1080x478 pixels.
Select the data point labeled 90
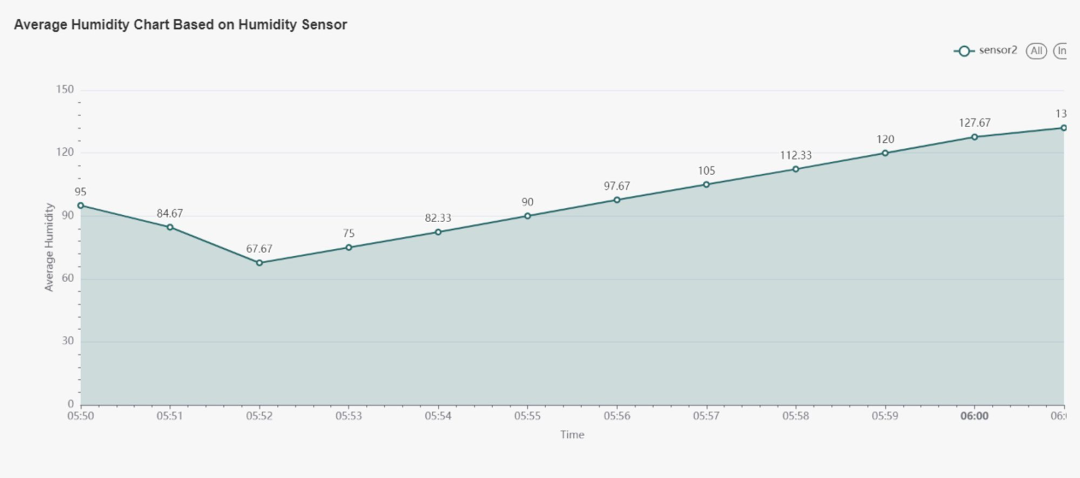pos(528,216)
